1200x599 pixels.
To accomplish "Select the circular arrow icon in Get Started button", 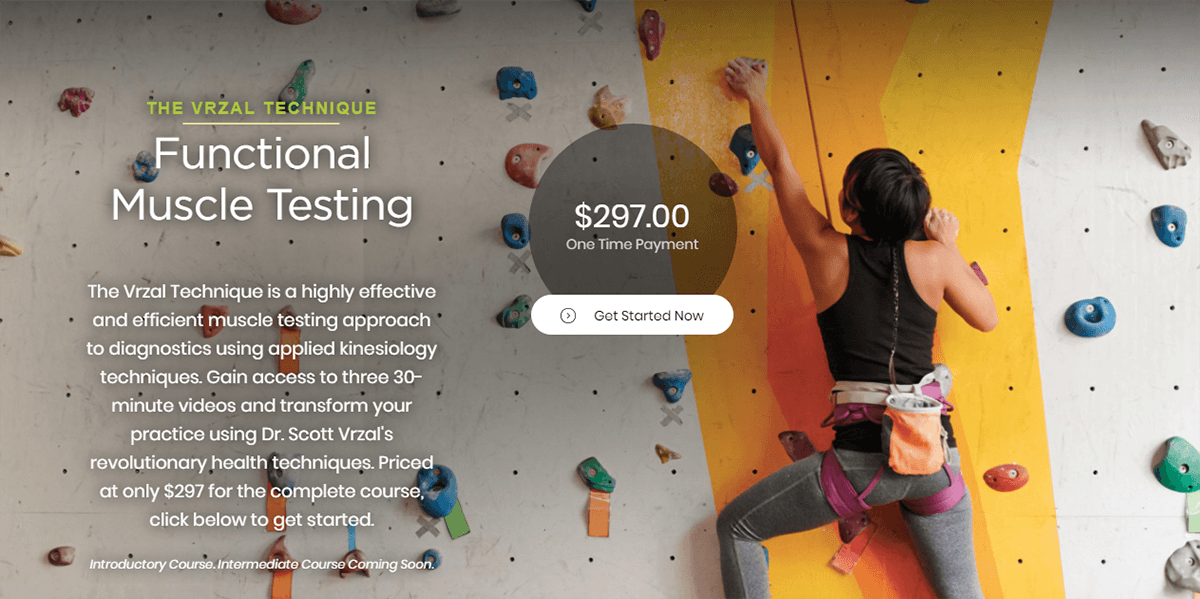I will pos(568,314).
